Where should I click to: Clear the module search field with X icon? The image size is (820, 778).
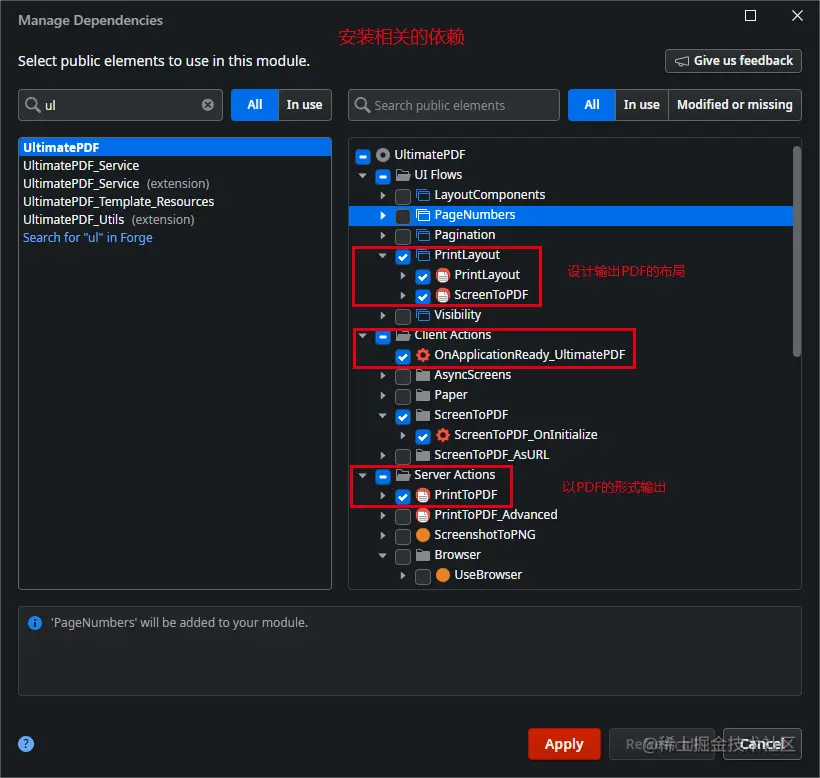208,105
